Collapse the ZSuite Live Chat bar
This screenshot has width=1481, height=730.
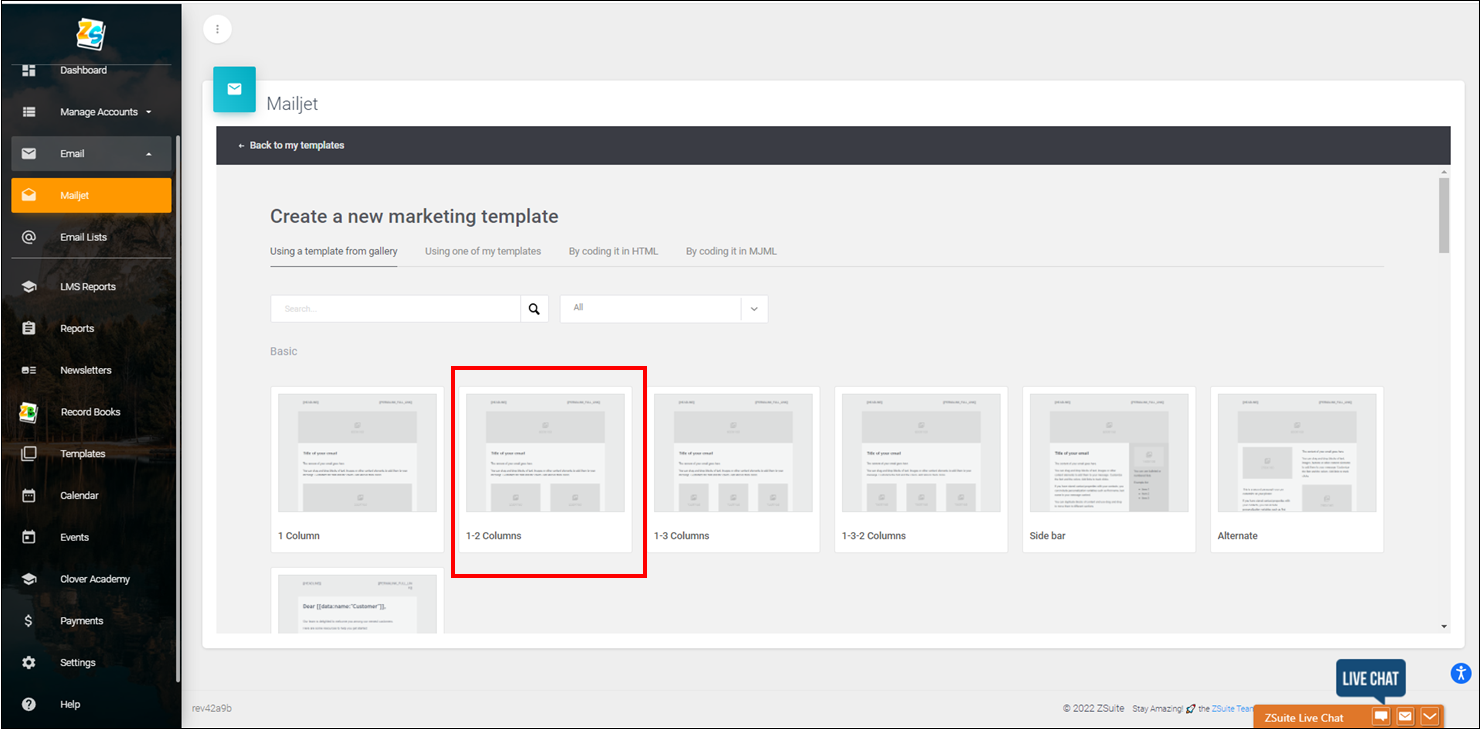pos(1430,717)
